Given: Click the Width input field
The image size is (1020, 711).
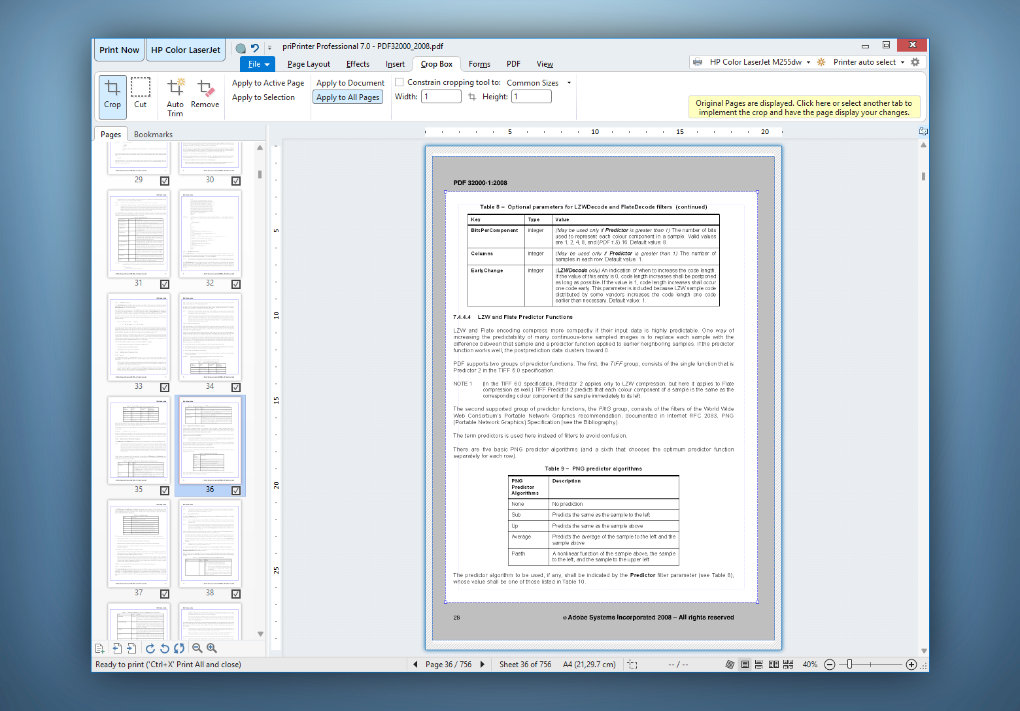Looking at the screenshot, I should click(441, 97).
